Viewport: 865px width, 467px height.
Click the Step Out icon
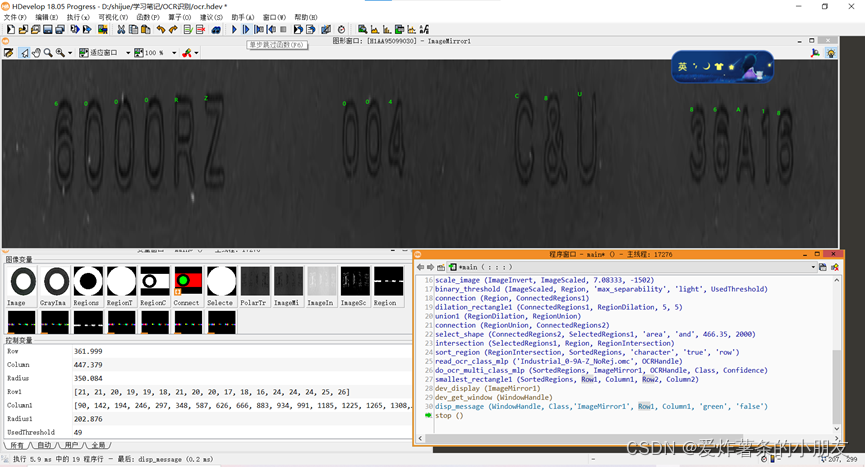coord(271,29)
